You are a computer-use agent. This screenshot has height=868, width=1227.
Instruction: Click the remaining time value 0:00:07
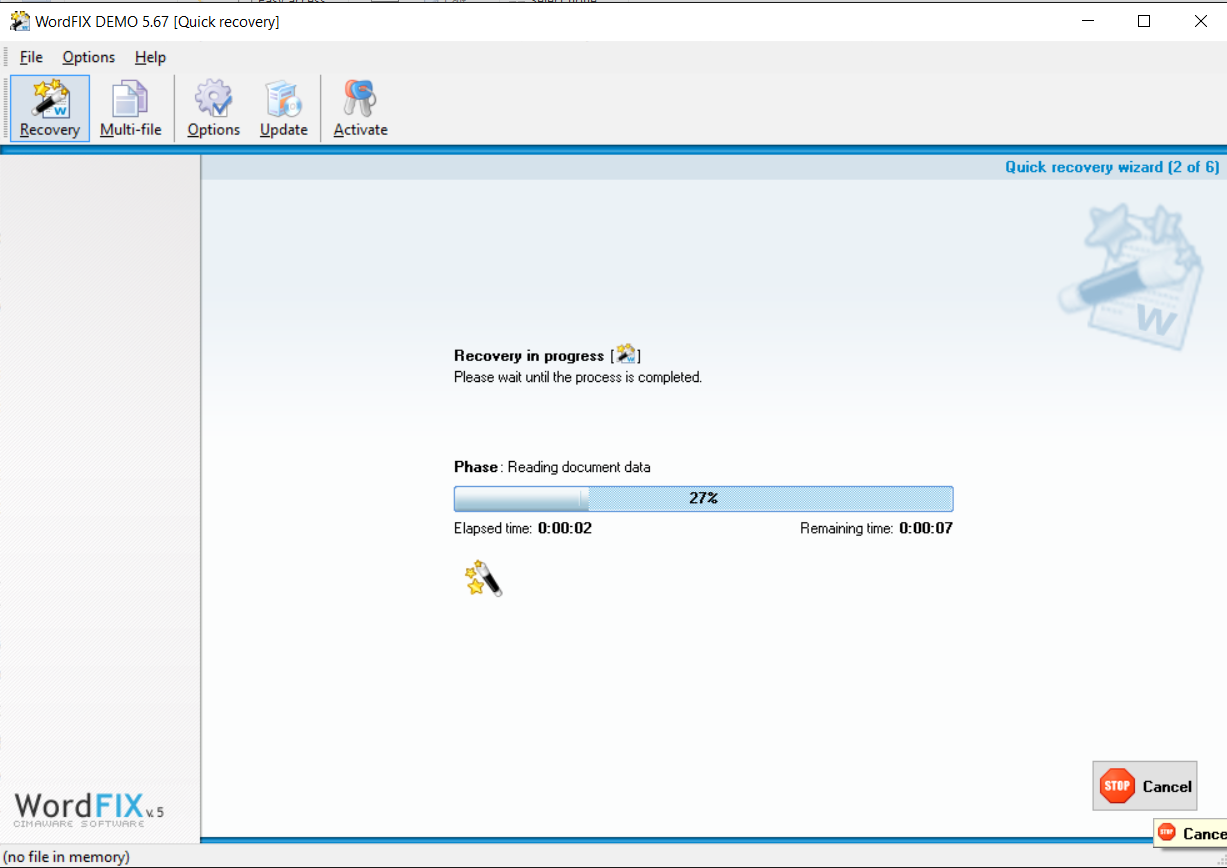click(x=926, y=528)
